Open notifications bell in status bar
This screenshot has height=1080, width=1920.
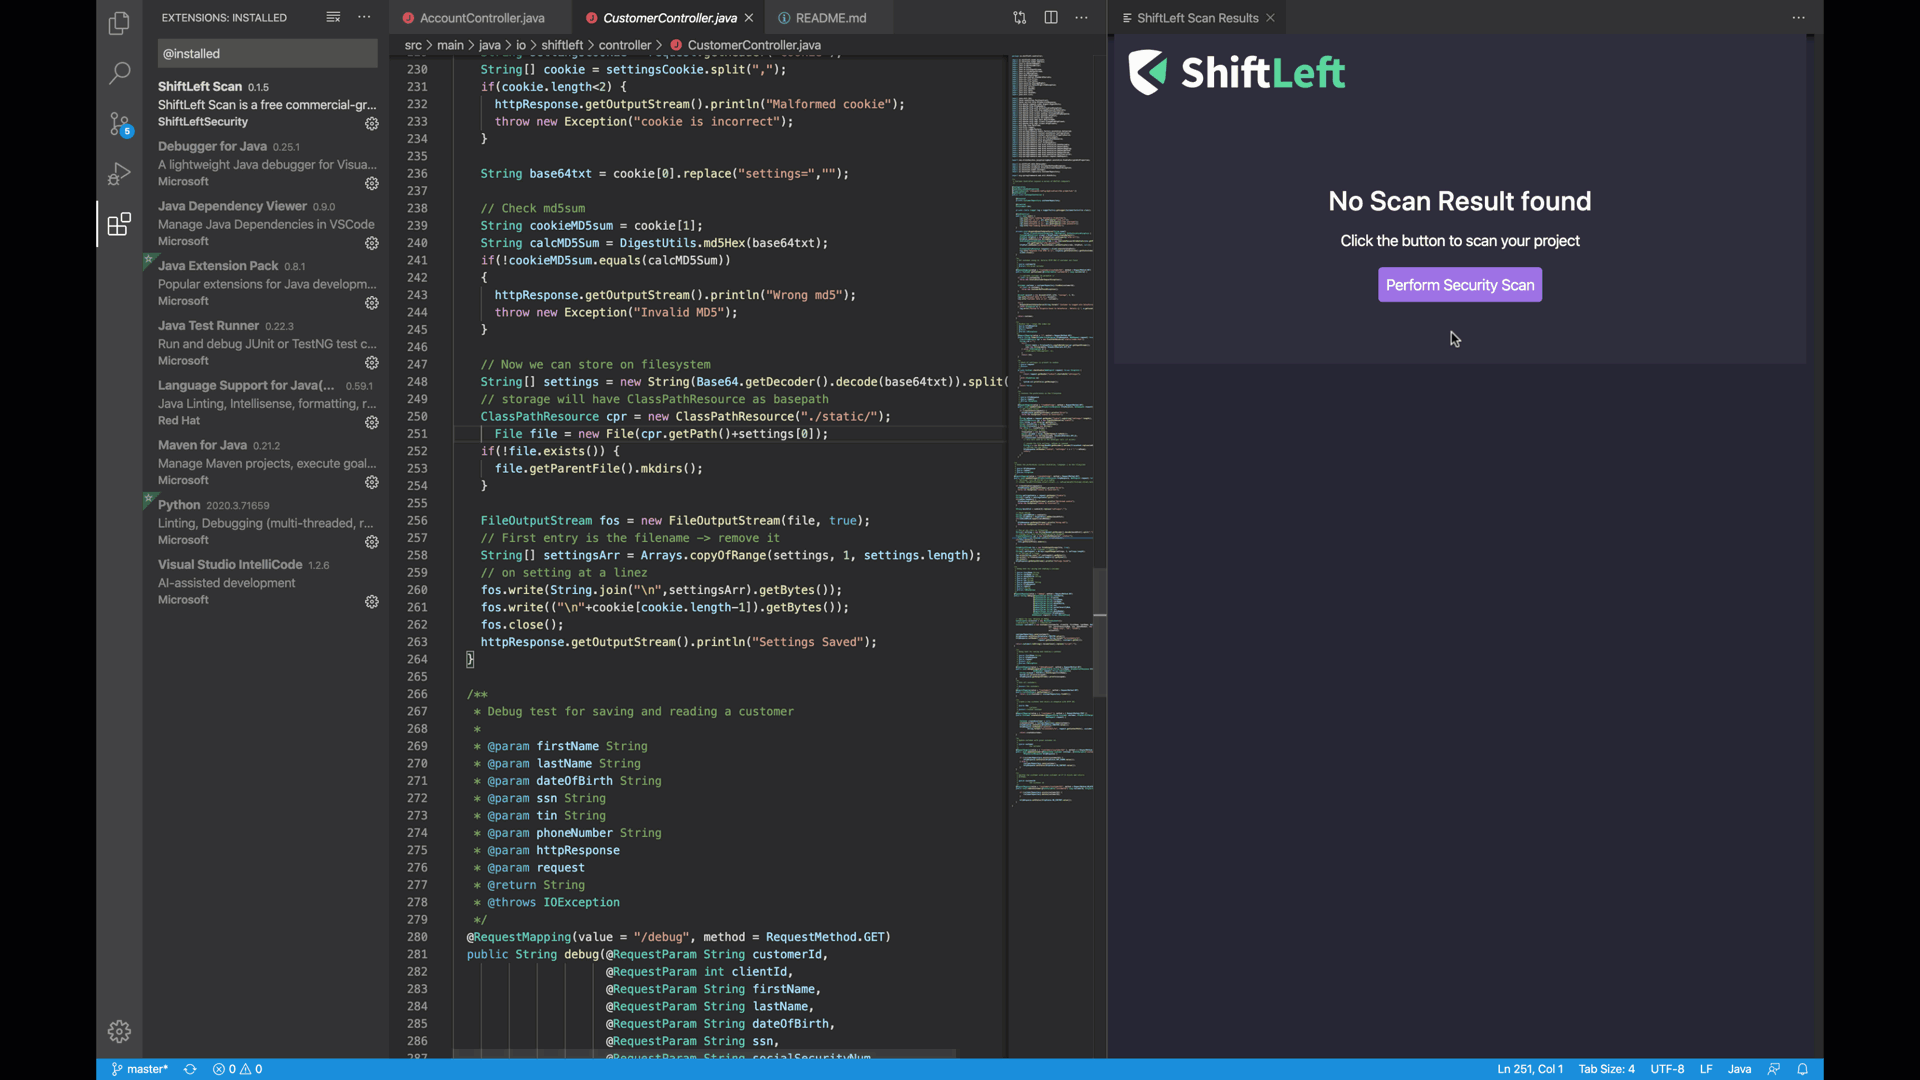click(x=1802, y=1069)
